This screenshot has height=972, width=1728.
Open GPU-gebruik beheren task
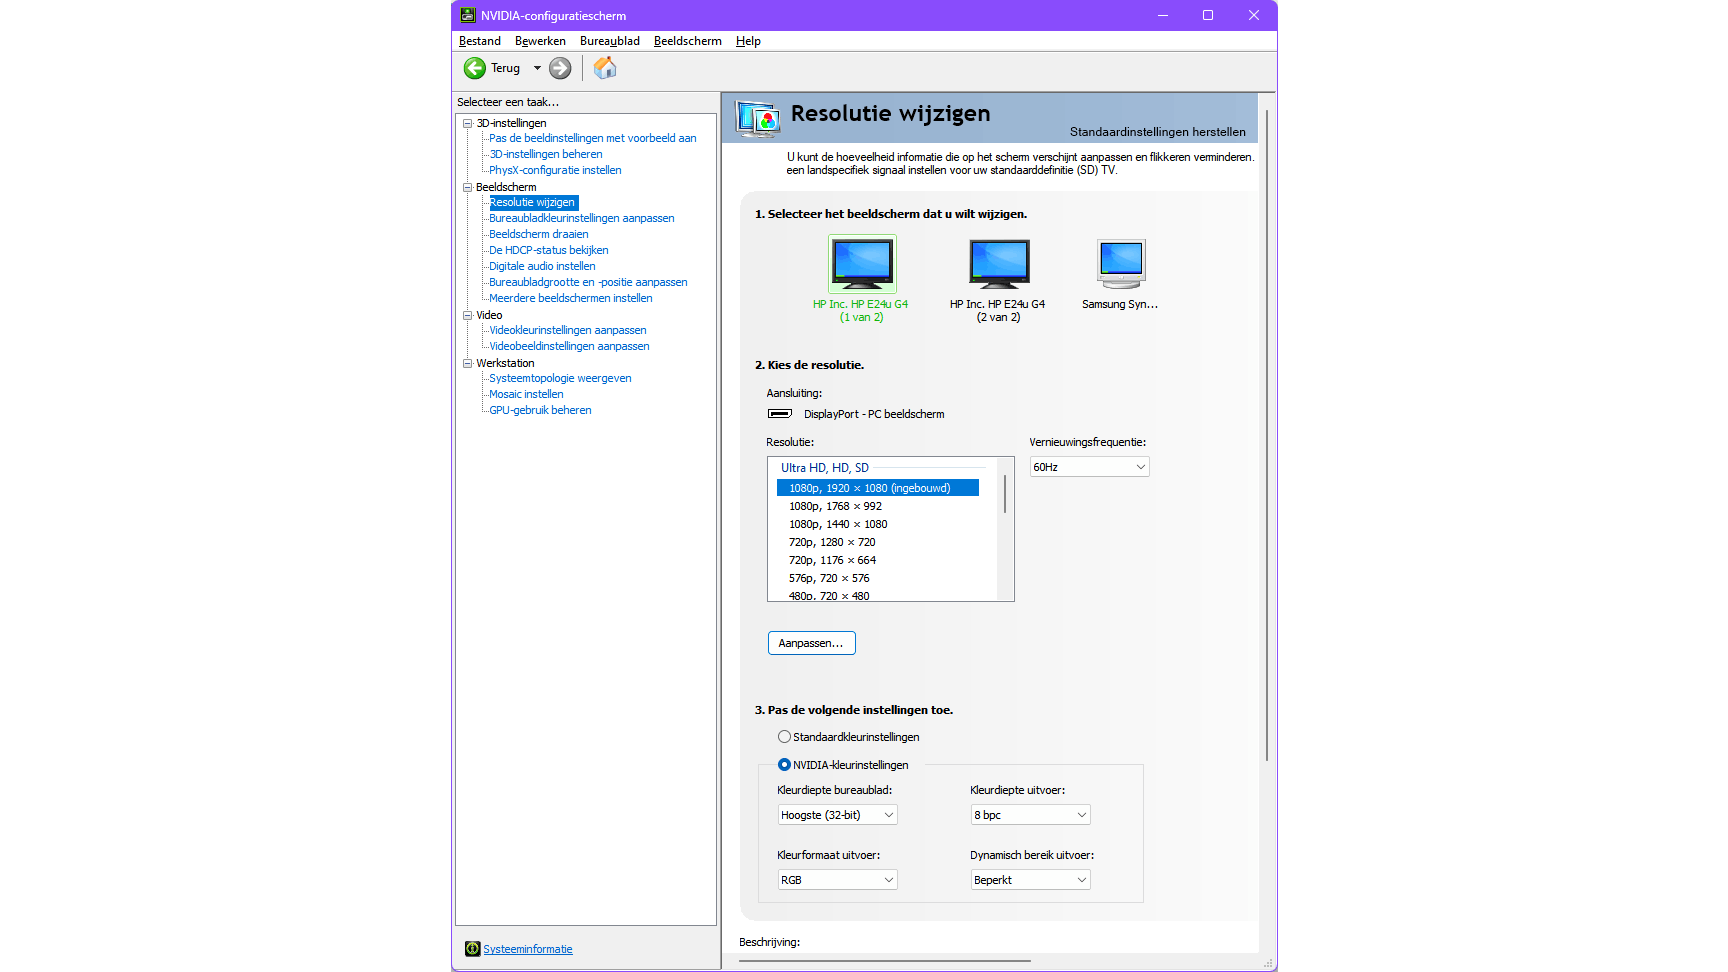pyautogui.click(x=540, y=410)
